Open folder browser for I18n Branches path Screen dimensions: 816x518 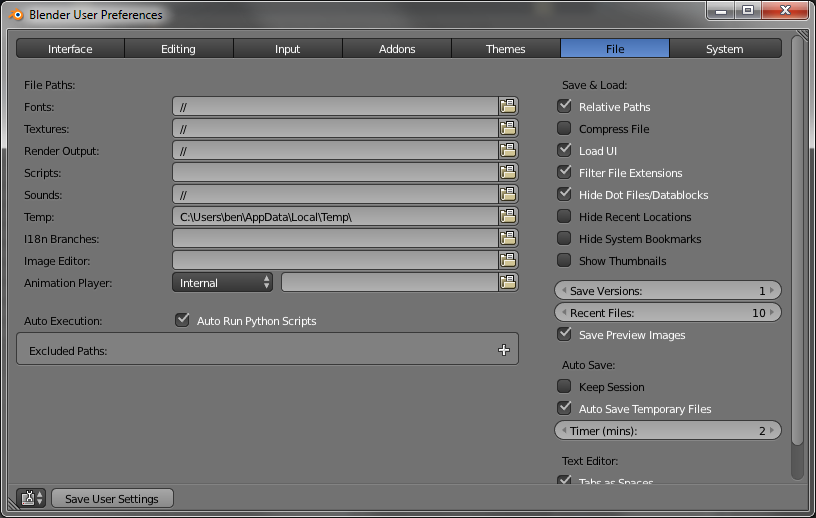pyautogui.click(x=508, y=238)
